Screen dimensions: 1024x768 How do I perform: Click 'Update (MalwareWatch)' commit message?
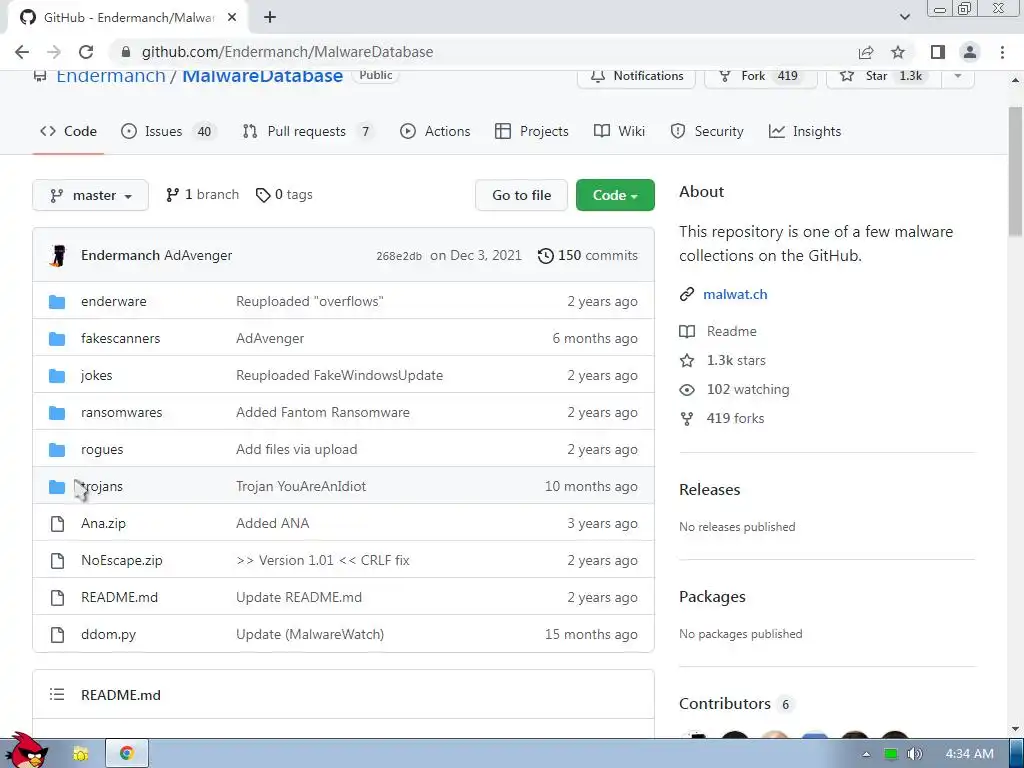(310, 635)
